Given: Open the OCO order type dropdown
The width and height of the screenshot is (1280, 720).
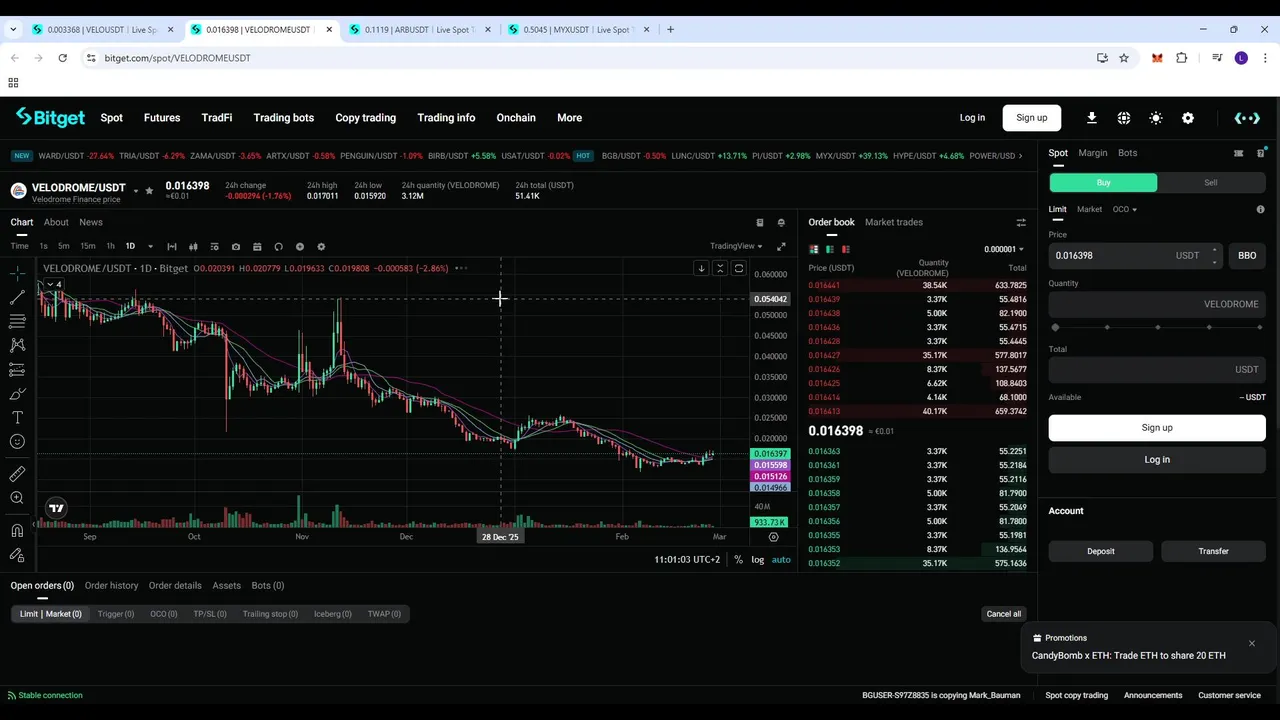Looking at the screenshot, I should pyautogui.click(x=1125, y=210).
